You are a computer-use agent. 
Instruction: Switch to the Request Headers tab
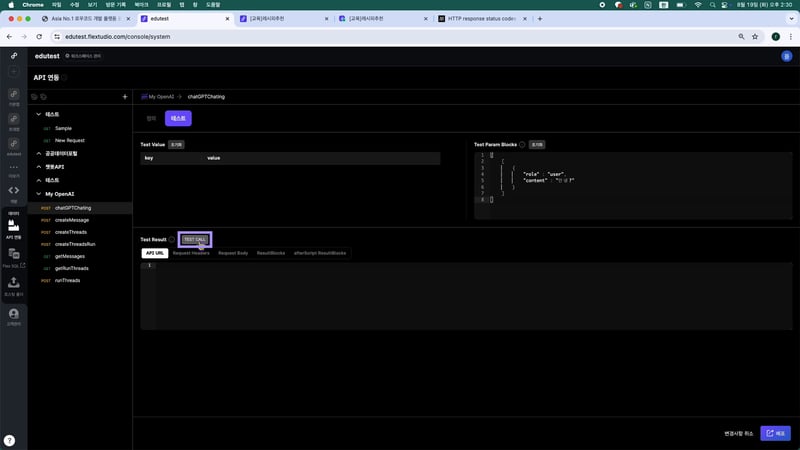(191, 253)
